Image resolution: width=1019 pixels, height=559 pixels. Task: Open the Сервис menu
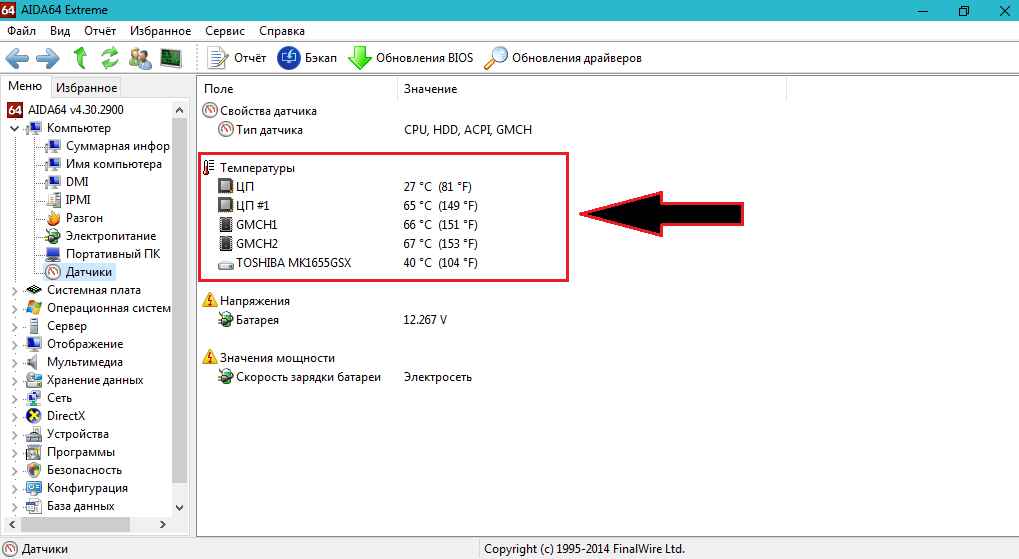pyautogui.click(x=224, y=31)
